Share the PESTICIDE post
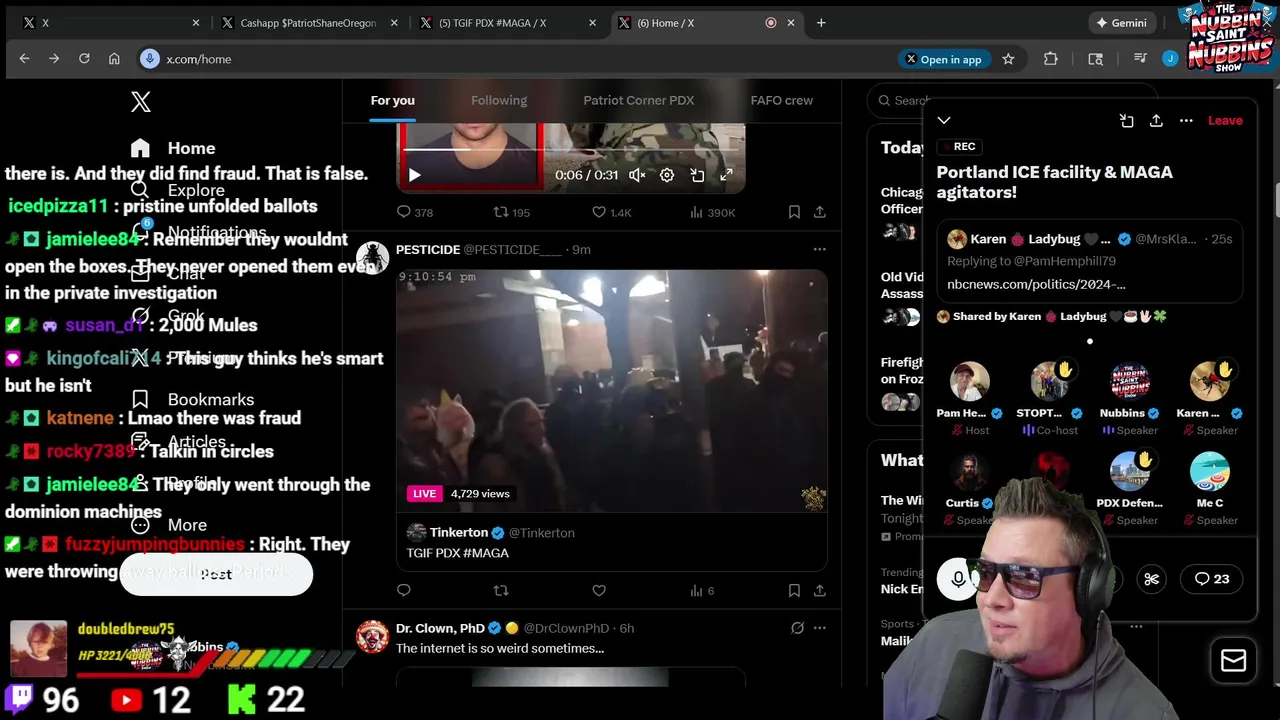The height and width of the screenshot is (720, 1280). pyautogui.click(x=820, y=590)
